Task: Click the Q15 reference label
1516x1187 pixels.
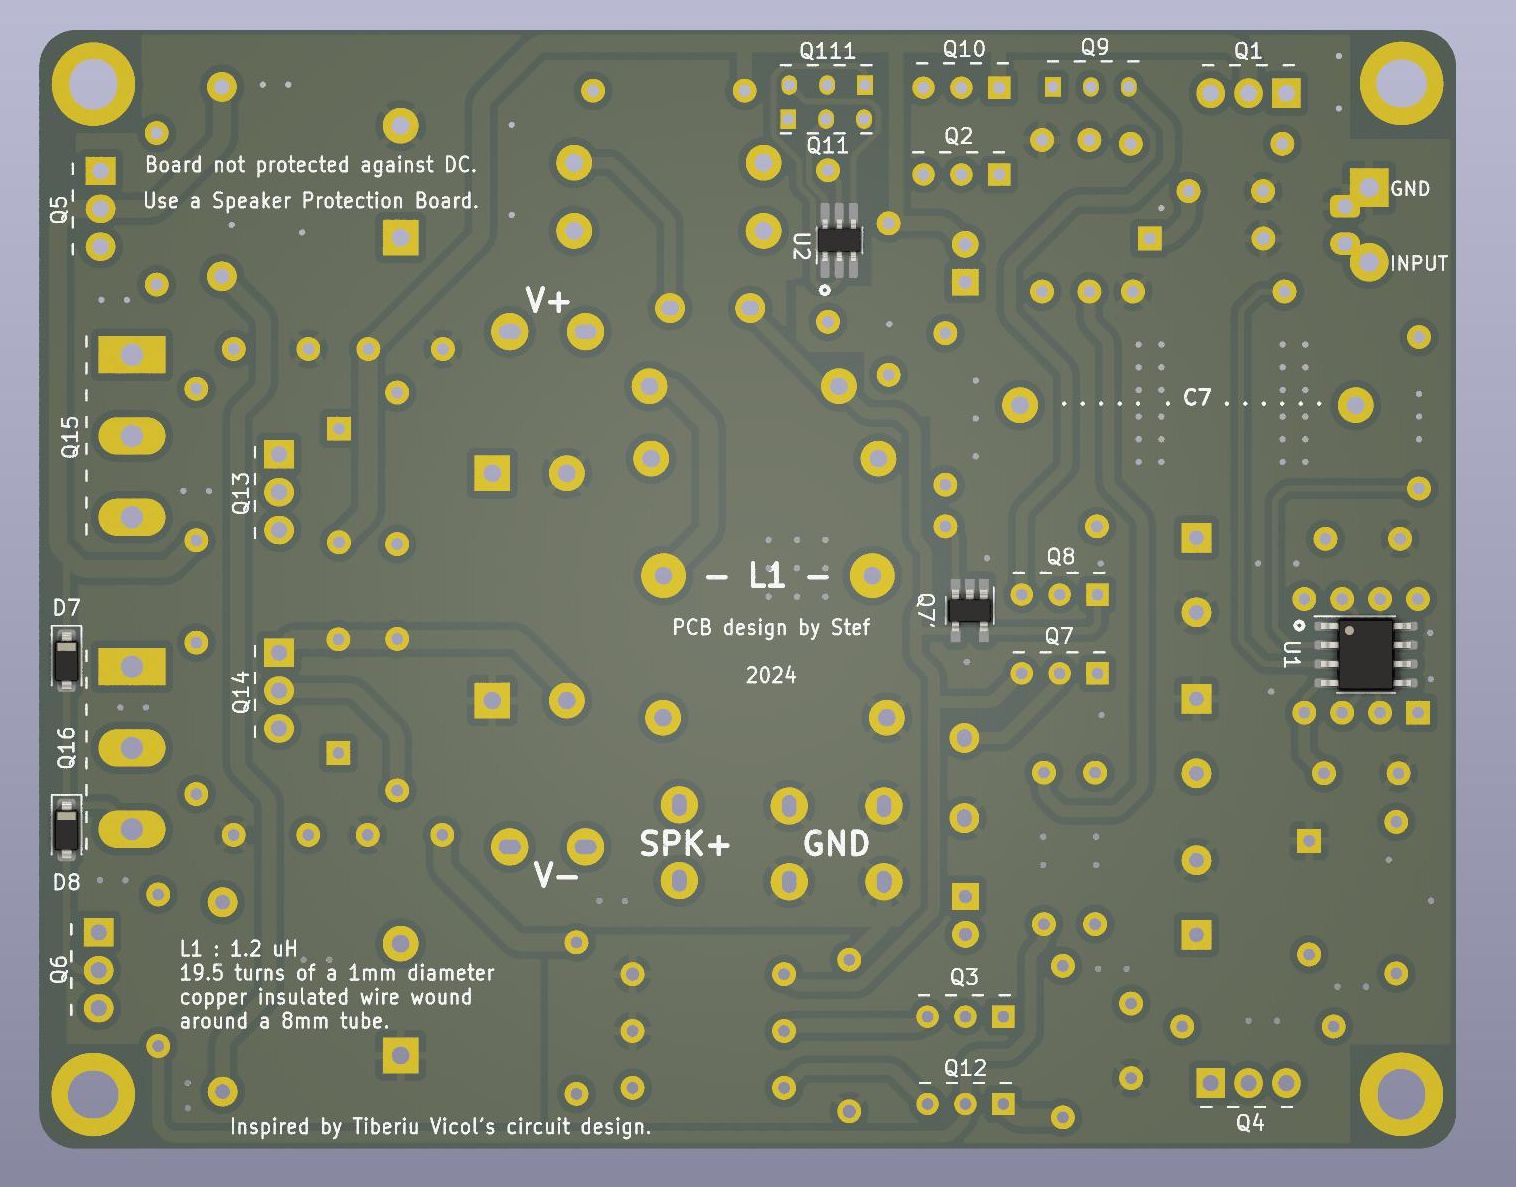Action: pyautogui.click(x=69, y=438)
